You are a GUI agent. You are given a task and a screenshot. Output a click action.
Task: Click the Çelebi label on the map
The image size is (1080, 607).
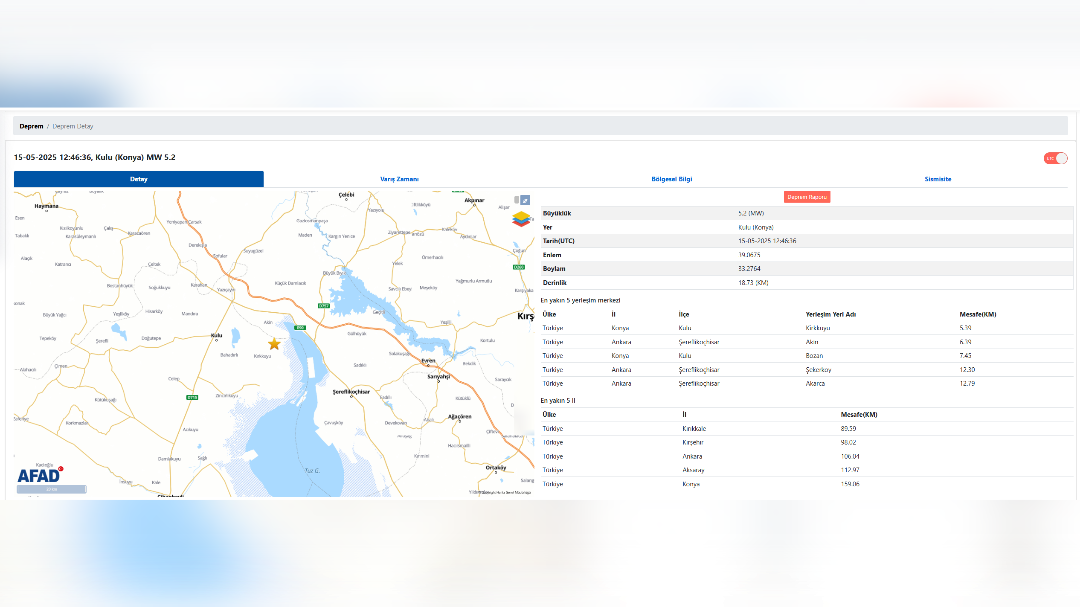tap(346, 194)
